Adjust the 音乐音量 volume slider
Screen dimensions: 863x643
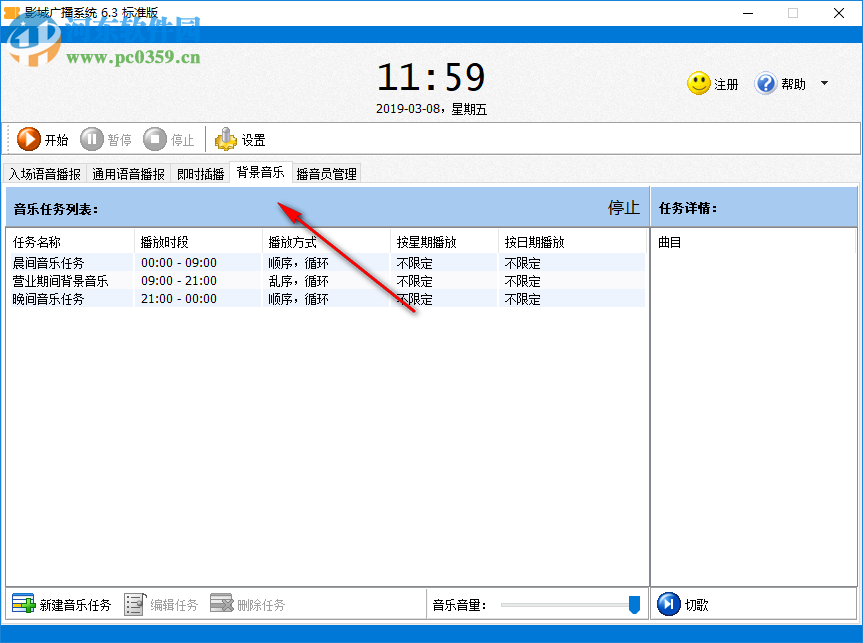(634, 603)
